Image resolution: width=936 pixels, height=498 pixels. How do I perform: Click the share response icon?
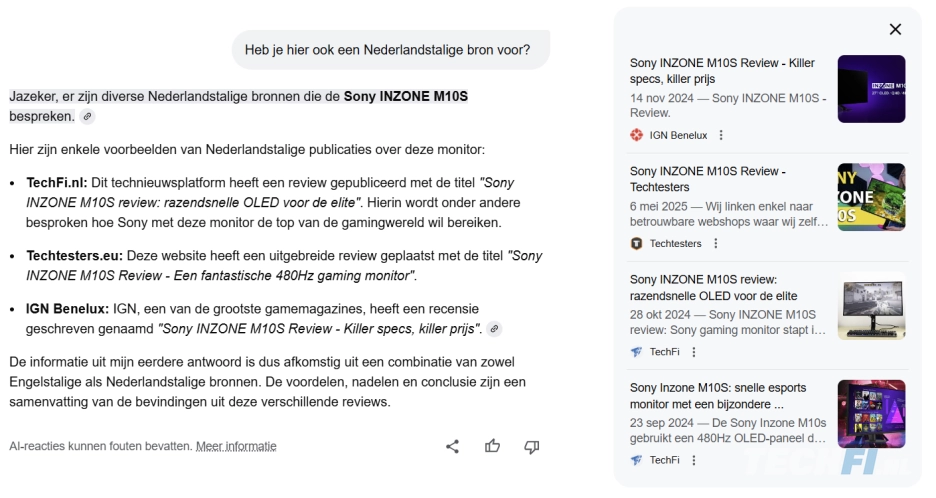(x=452, y=446)
